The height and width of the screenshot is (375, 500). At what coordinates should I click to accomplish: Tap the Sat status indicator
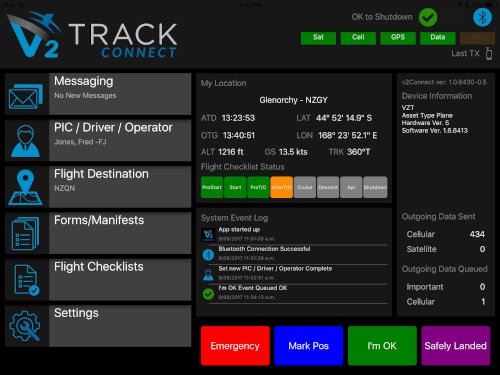pyautogui.click(x=318, y=38)
